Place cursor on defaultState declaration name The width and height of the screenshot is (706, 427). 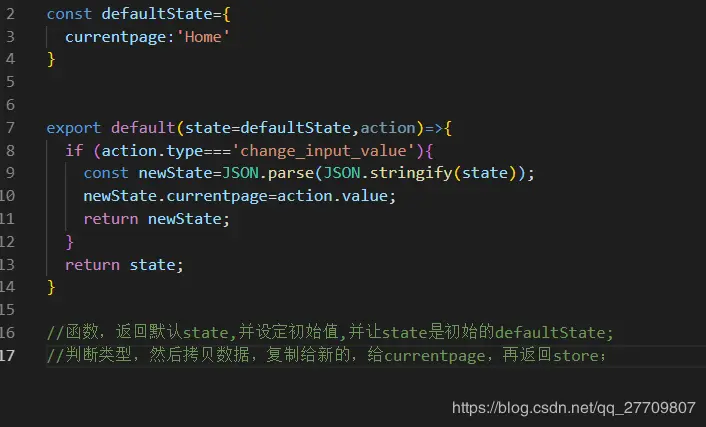157,14
